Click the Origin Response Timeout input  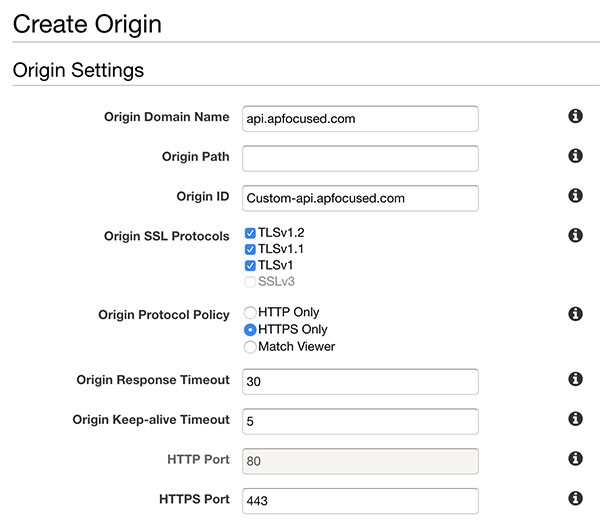(x=360, y=382)
